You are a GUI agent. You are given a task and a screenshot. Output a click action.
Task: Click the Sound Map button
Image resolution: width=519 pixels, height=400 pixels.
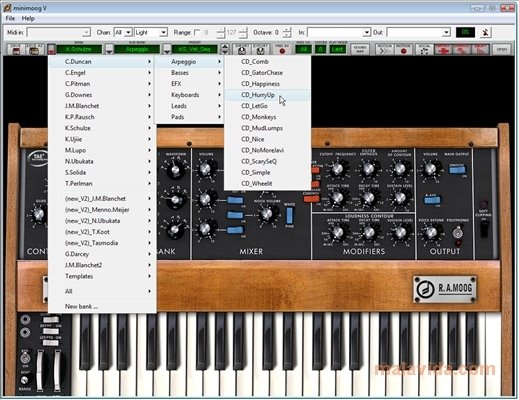click(x=360, y=49)
